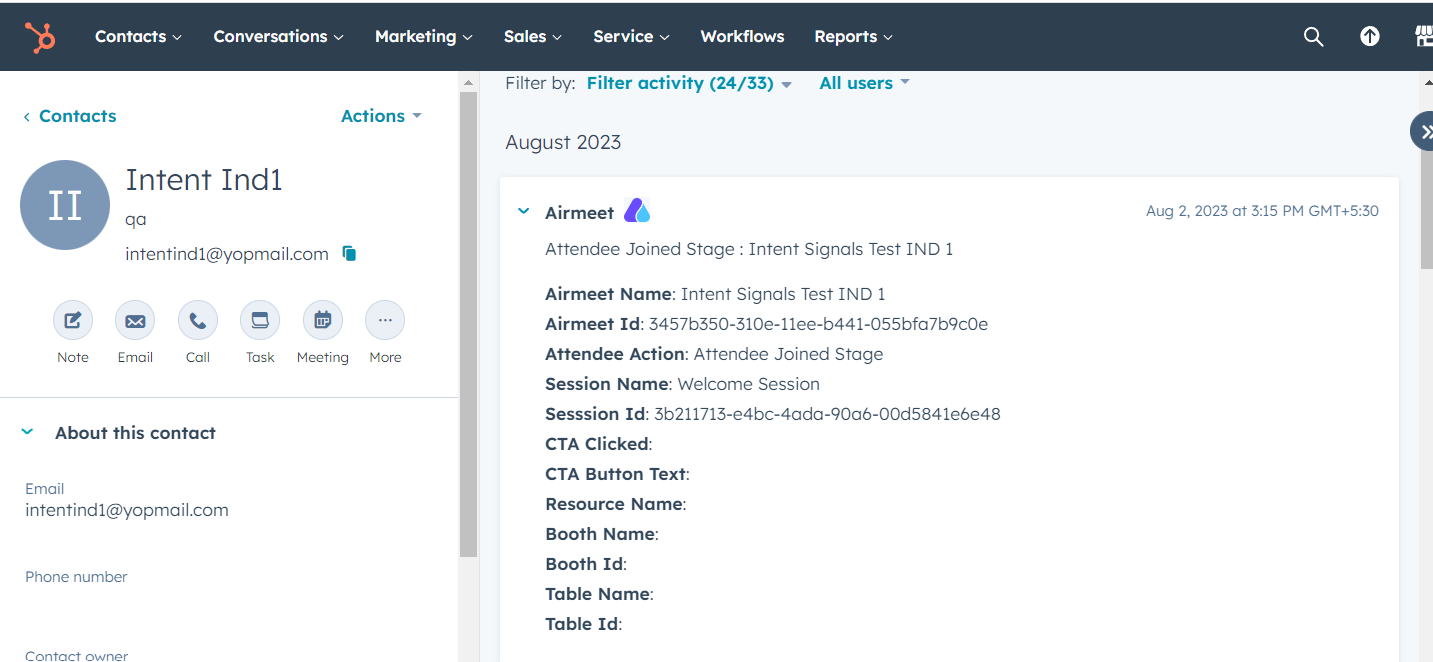Collapse the right sidebar with double-arrow button
The height and width of the screenshot is (662, 1433).
pos(1424,131)
